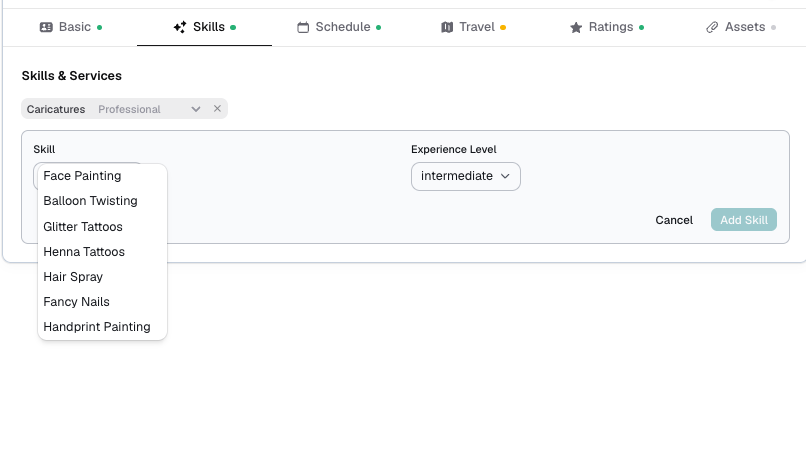The image size is (806, 464).
Task: Click the Caricatures skill chip label
Action: 56,109
